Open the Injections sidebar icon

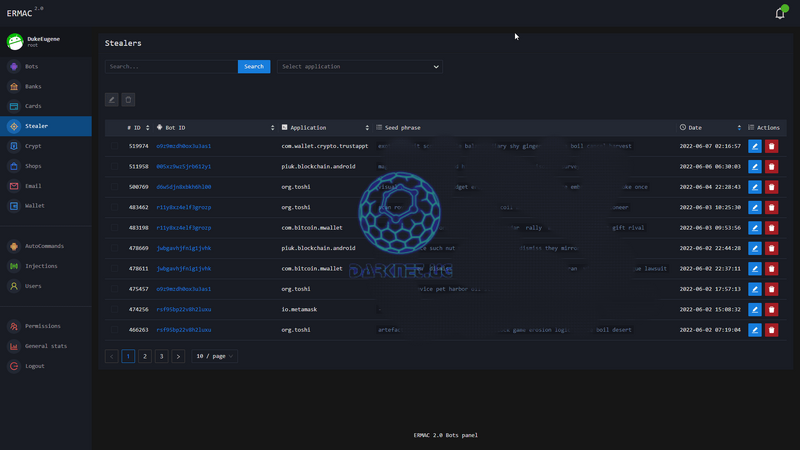click(x=14, y=266)
